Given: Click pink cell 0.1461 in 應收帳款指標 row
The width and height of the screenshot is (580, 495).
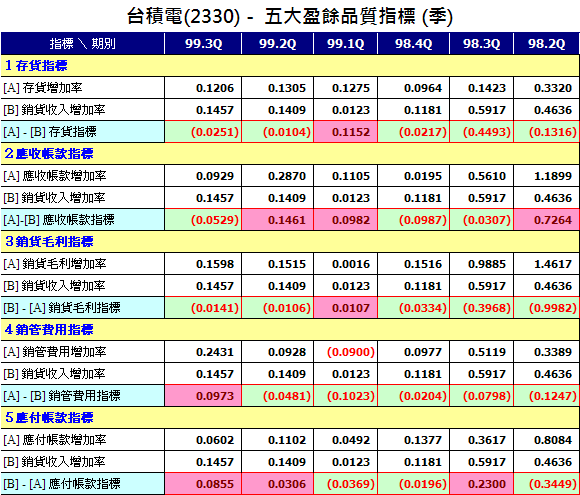Looking at the screenshot, I should pos(277,220).
